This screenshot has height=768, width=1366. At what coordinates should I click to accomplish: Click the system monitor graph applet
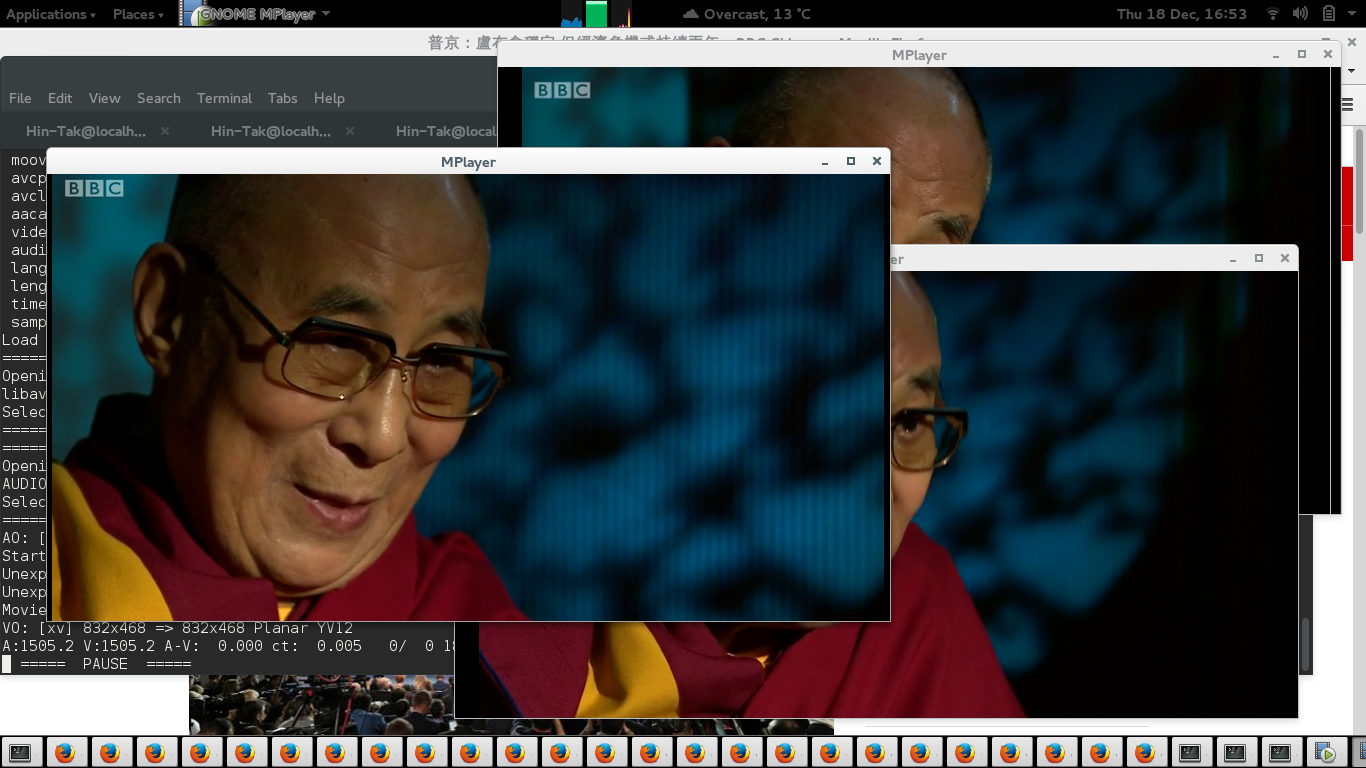point(596,14)
